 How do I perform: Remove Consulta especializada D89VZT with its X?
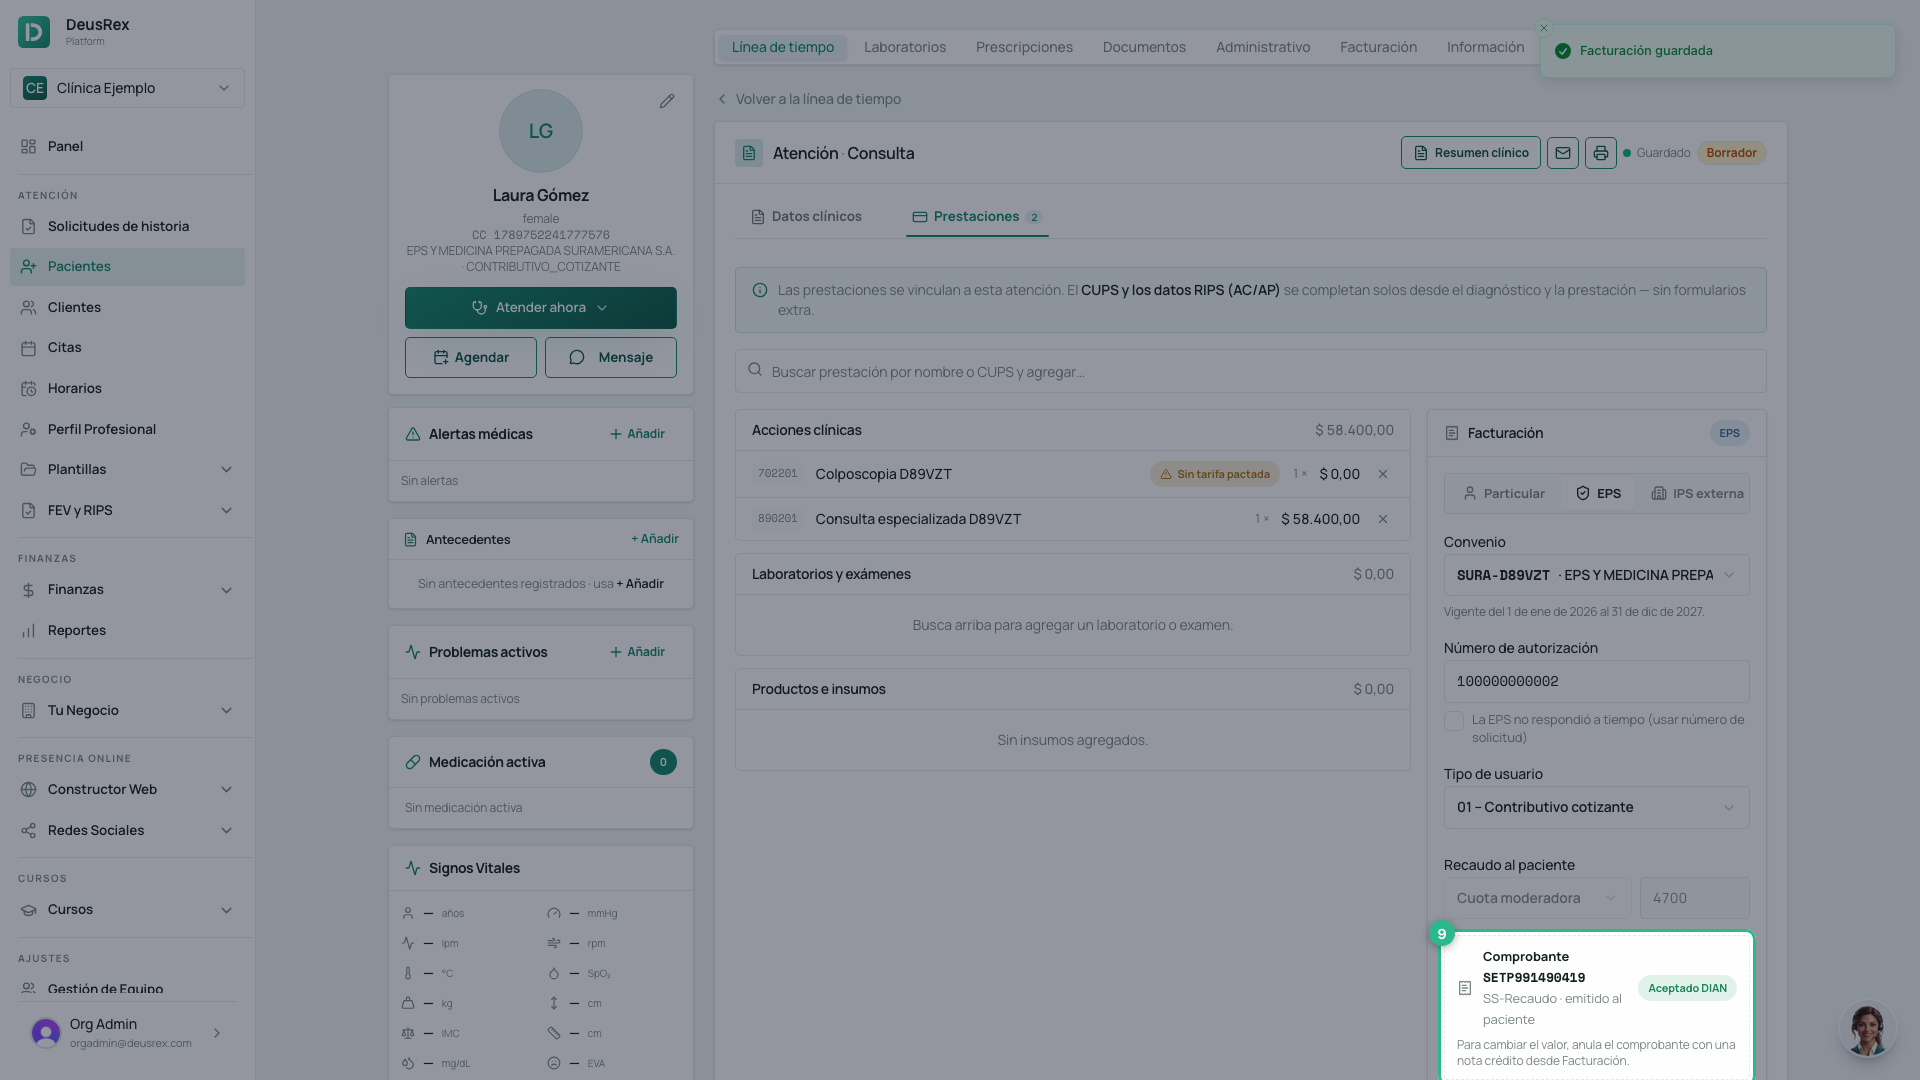pyautogui.click(x=1383, y=519)
